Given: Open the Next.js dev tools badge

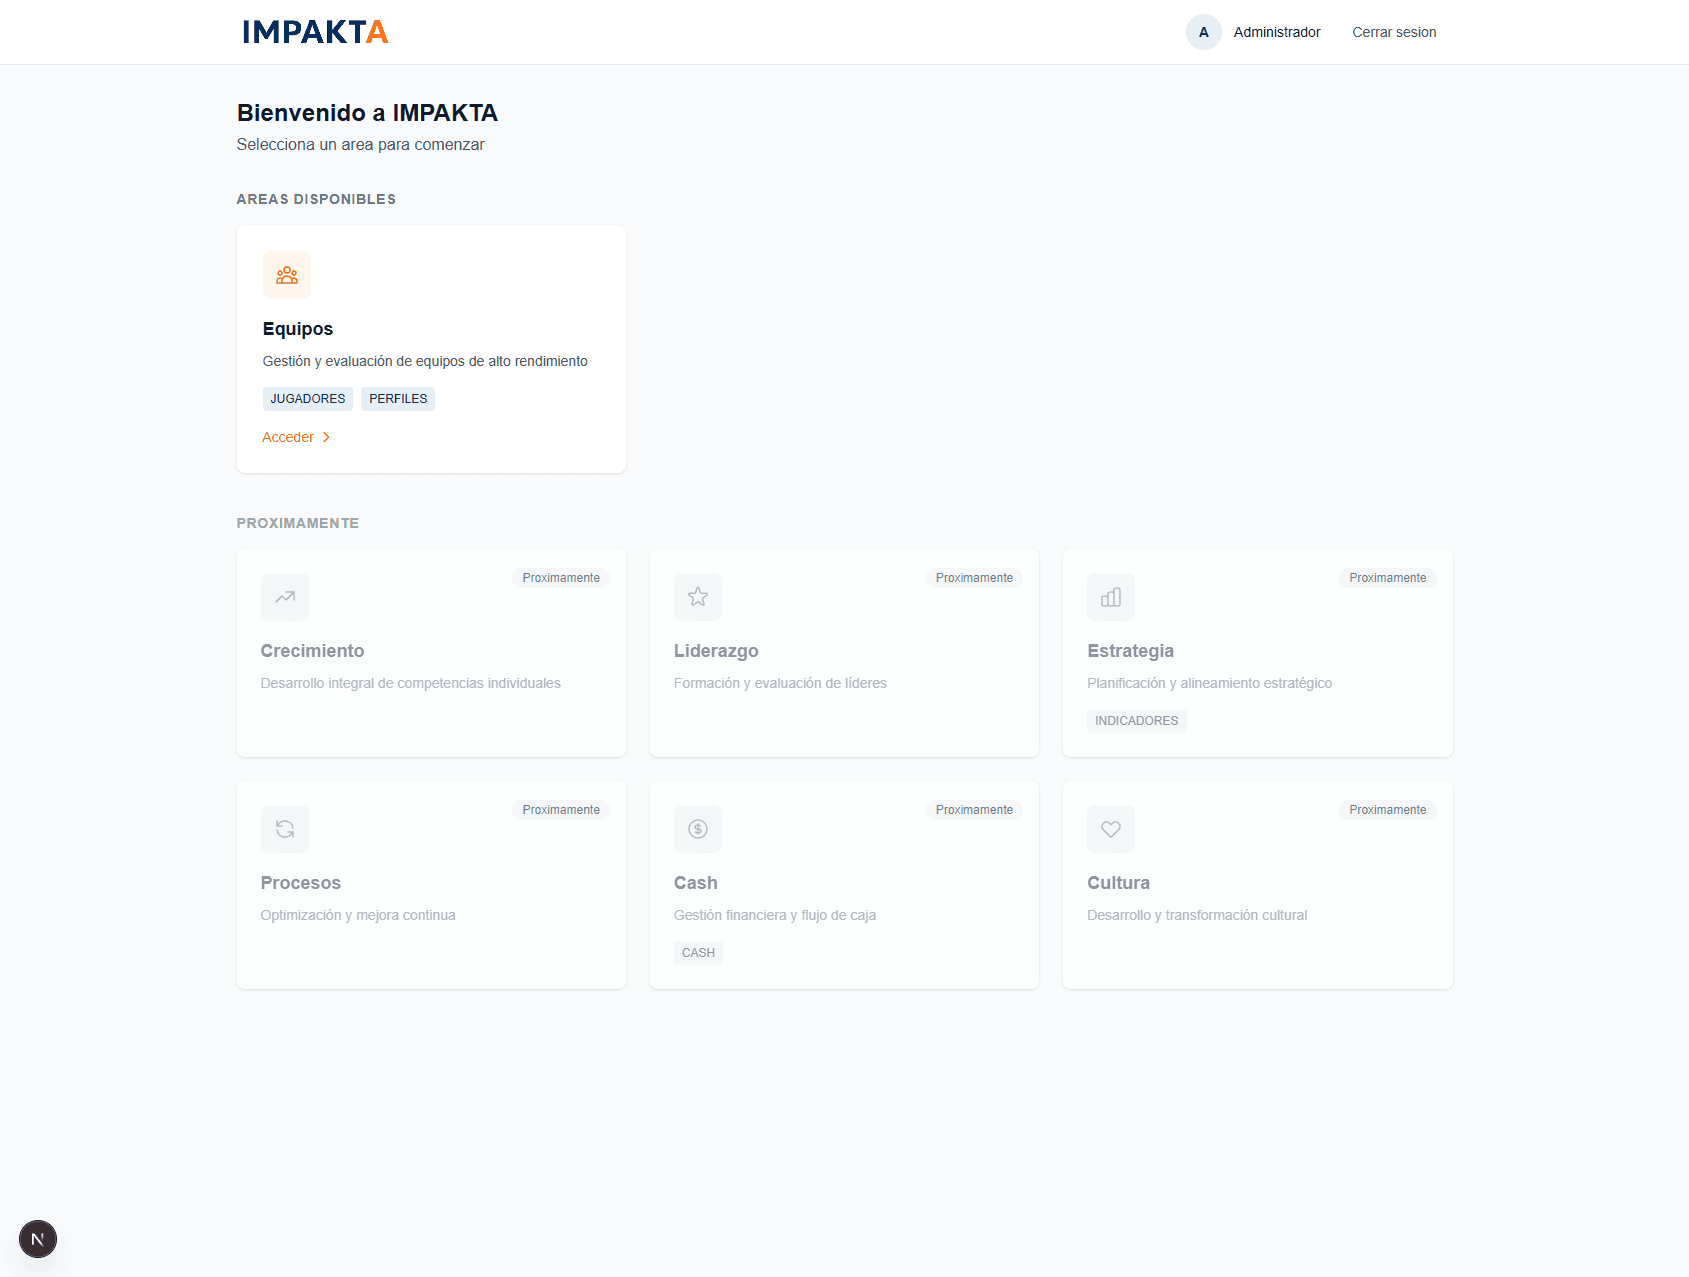Looking at the screenshot, I should [x=38, y=1239].
